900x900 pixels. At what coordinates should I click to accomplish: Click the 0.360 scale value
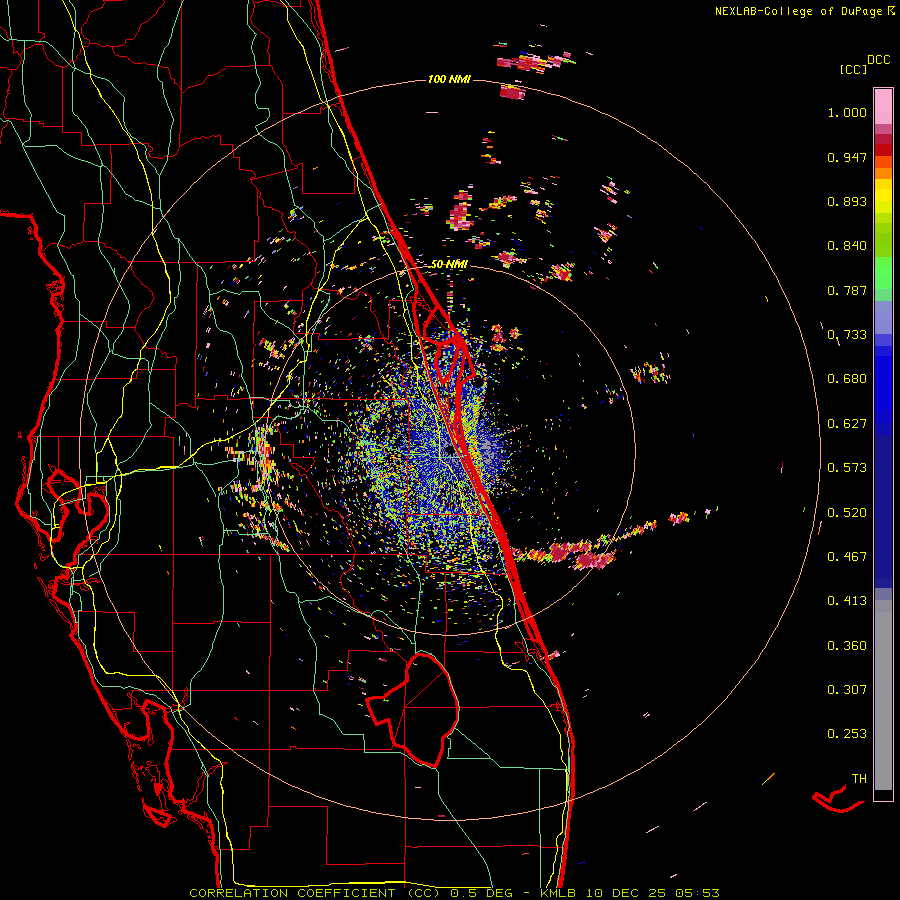pyautogui.click(x=847, y=646)
